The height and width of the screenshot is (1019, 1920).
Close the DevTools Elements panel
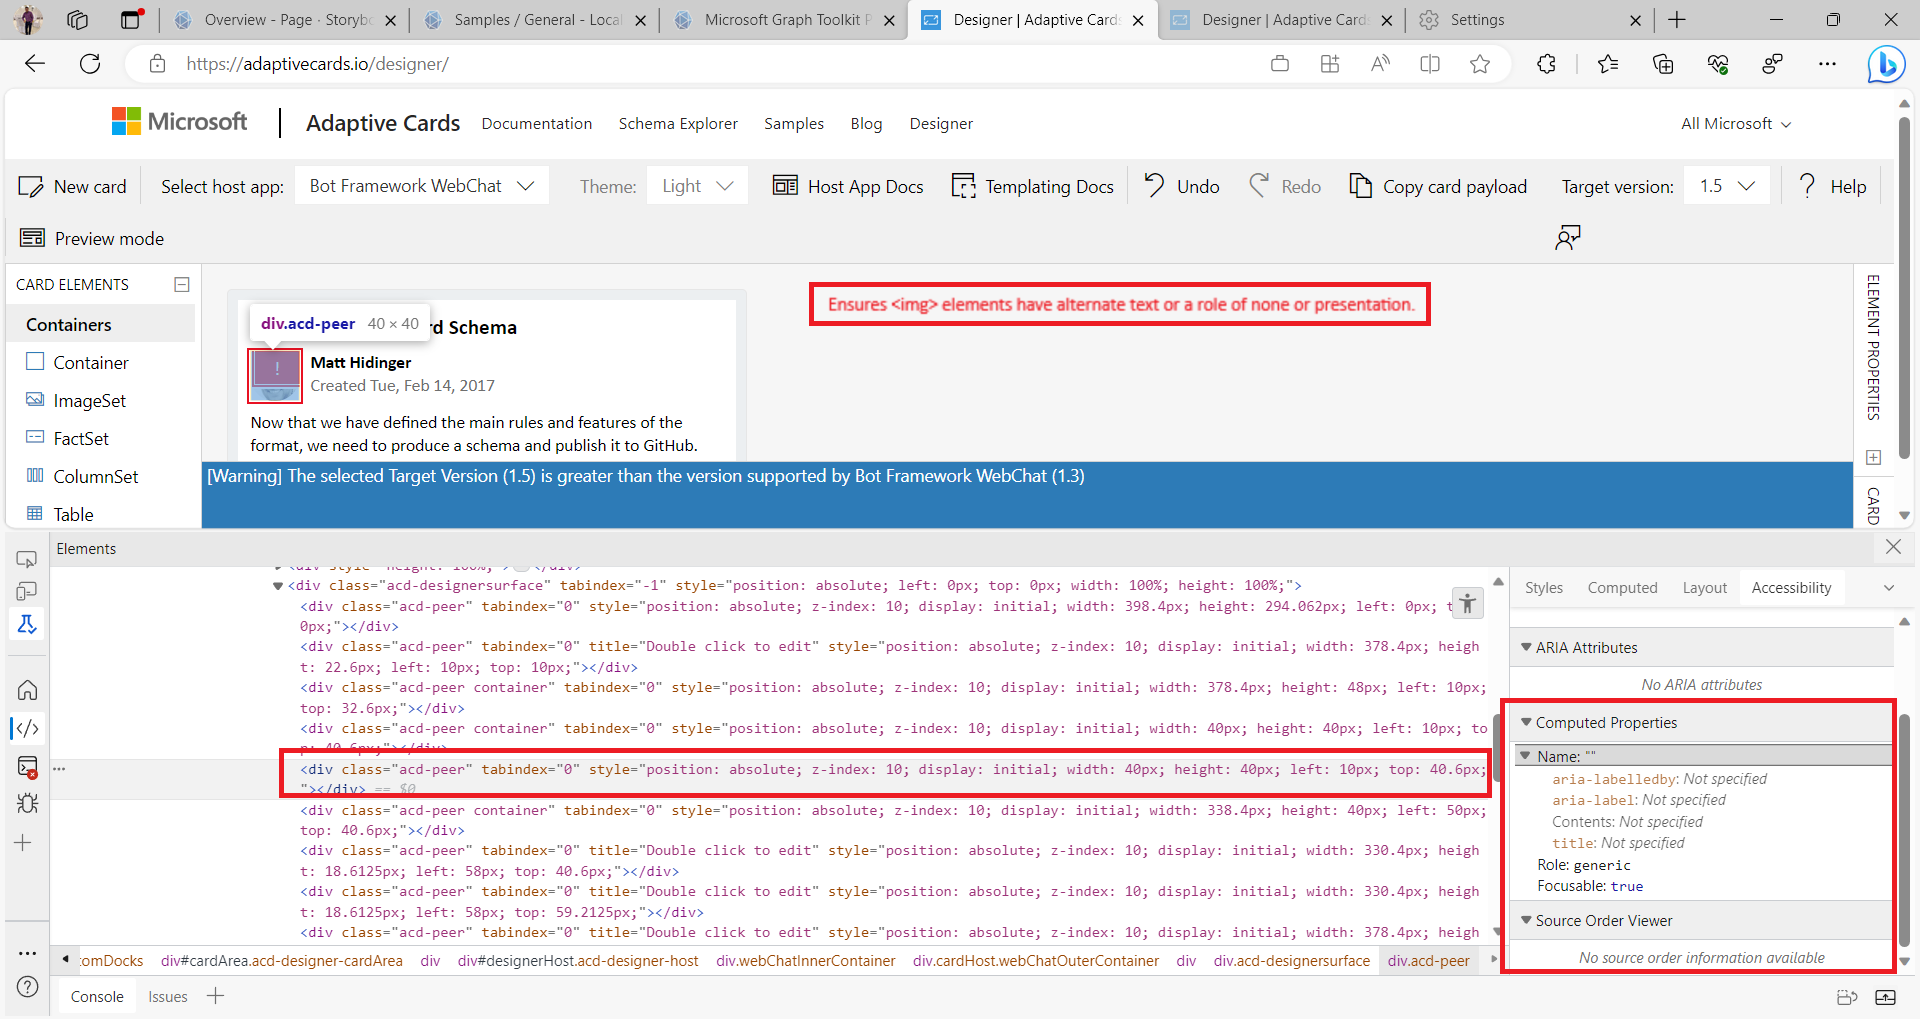[x=1893, y=547]
